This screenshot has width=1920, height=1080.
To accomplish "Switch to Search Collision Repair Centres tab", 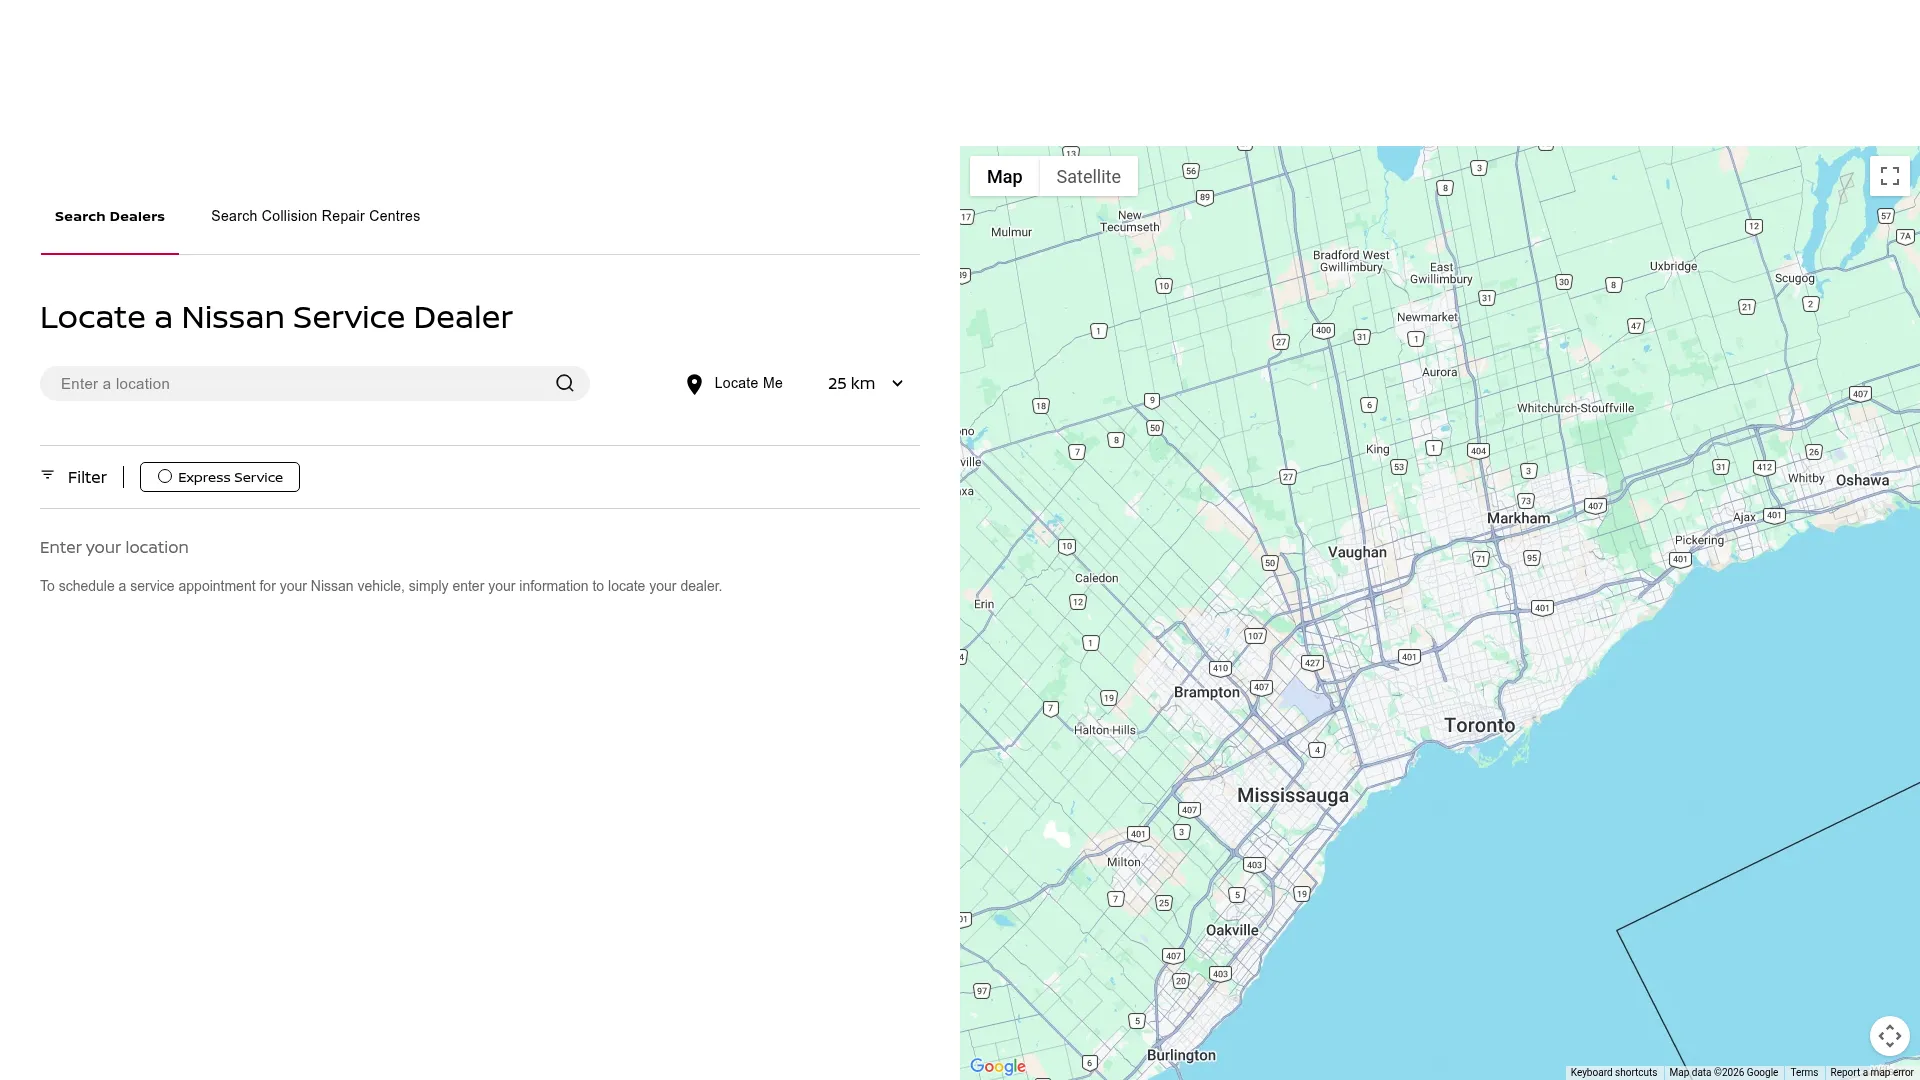I will [x=315, y=216].
